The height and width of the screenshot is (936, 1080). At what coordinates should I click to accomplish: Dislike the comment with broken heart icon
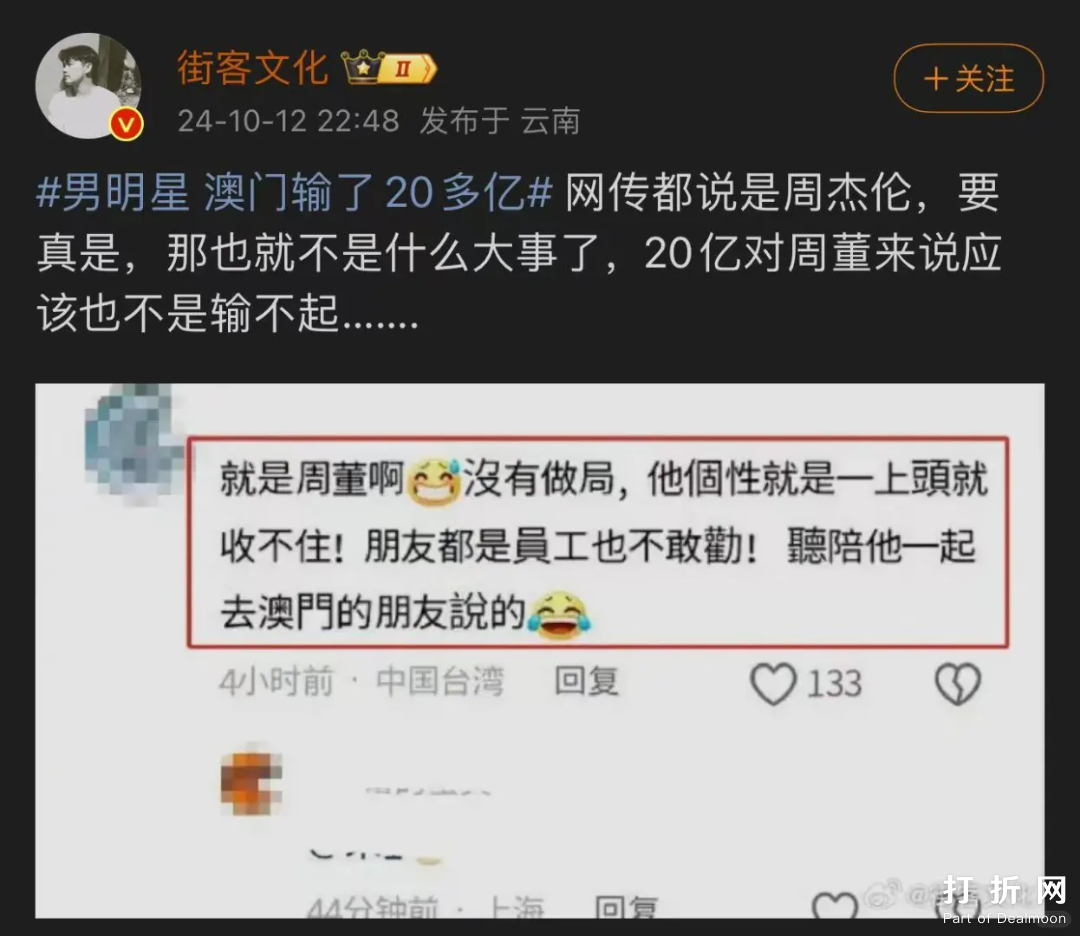pyautogui.click(x=957, y=683)
